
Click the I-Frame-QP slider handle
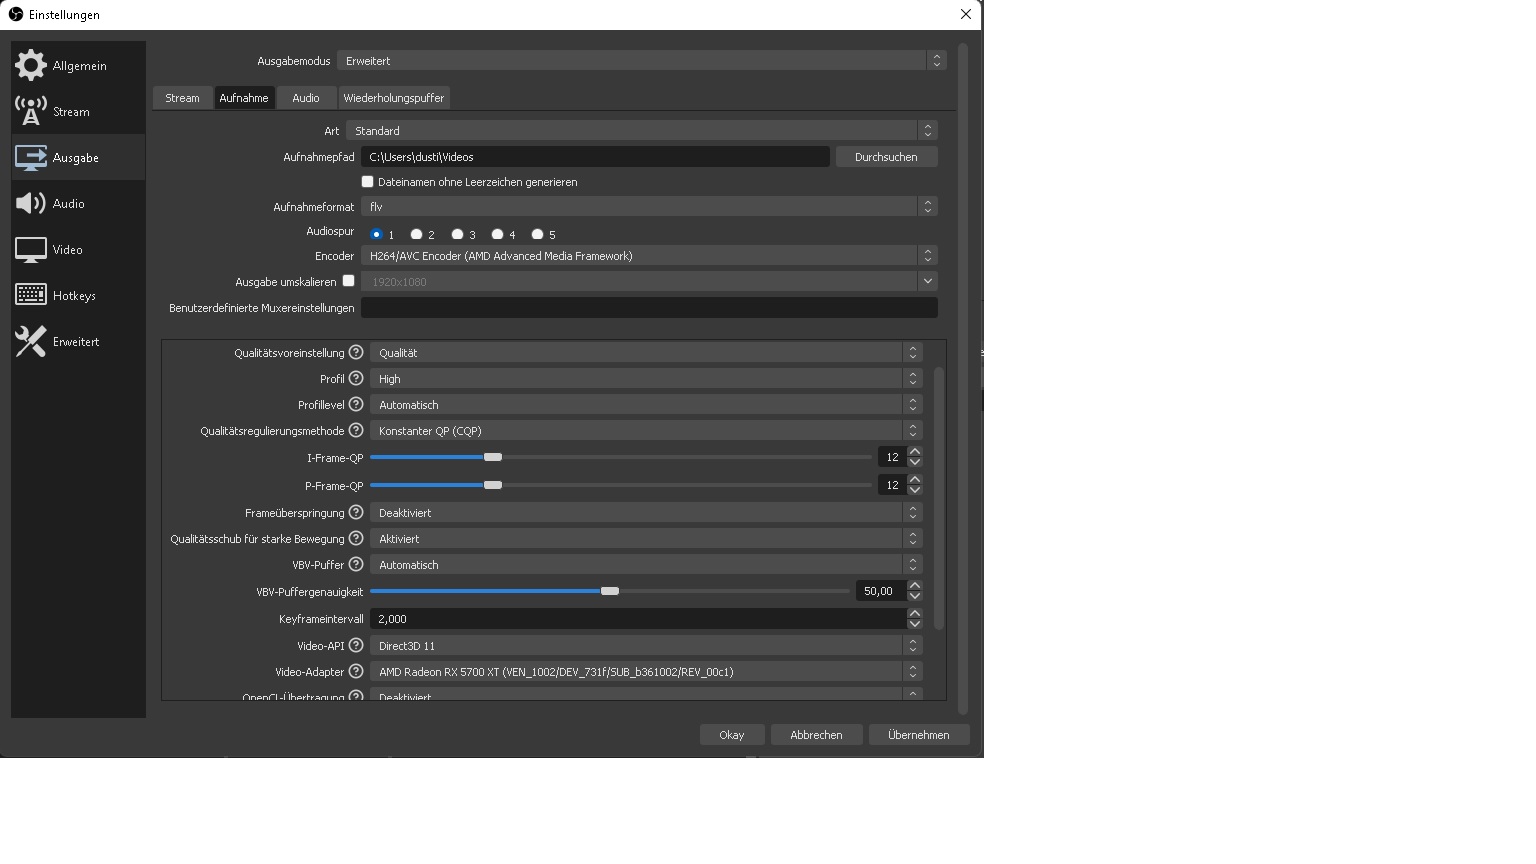click(493, 457)
